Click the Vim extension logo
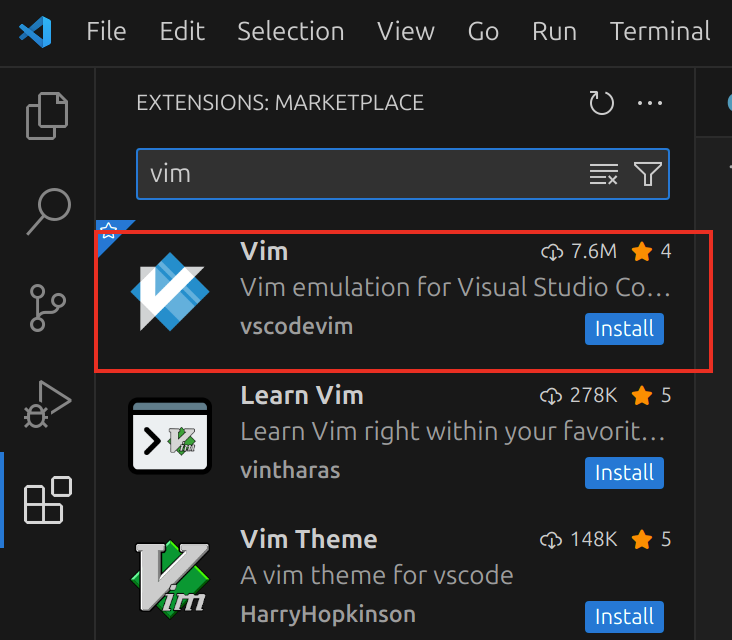The width and height of the screenshot is (732, 640). click(170, 292)
